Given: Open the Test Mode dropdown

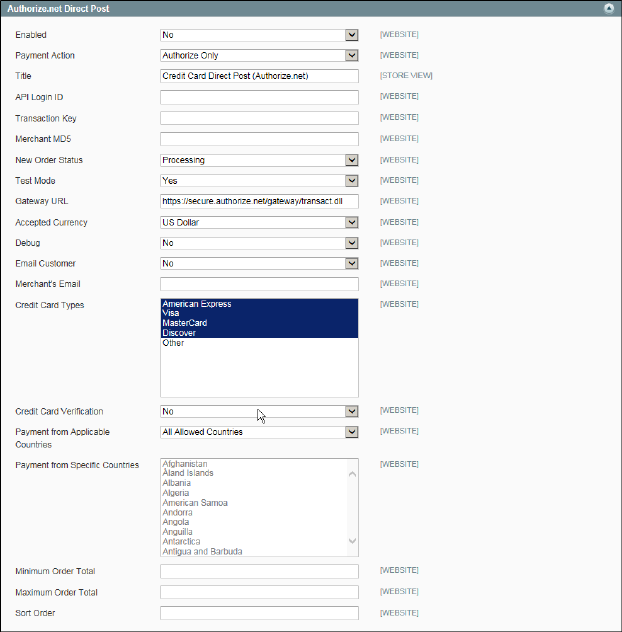Looking at the screenshot, I should [x=259, y=181].
